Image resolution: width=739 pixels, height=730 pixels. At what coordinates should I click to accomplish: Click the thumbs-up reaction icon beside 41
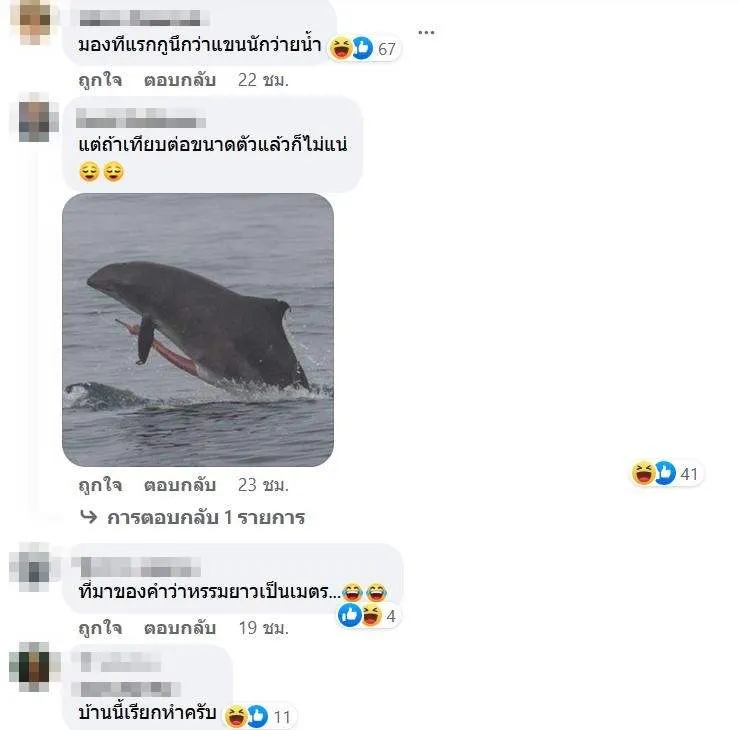[x=665, y=473]
